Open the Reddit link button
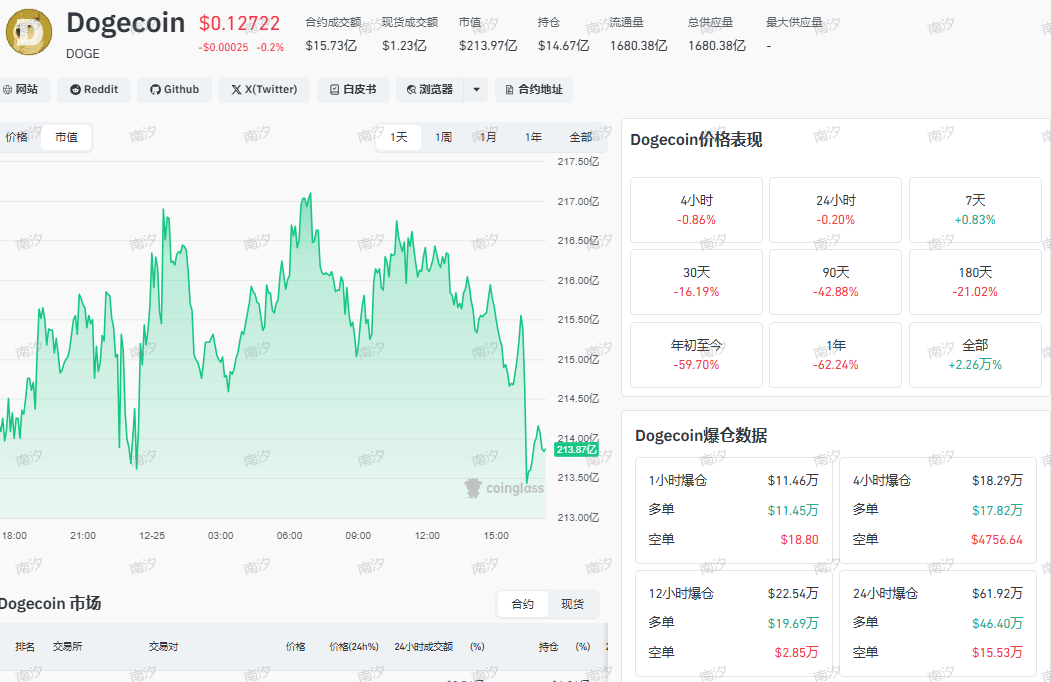This screenshot has width=1051, height=682. coord(94,89)
